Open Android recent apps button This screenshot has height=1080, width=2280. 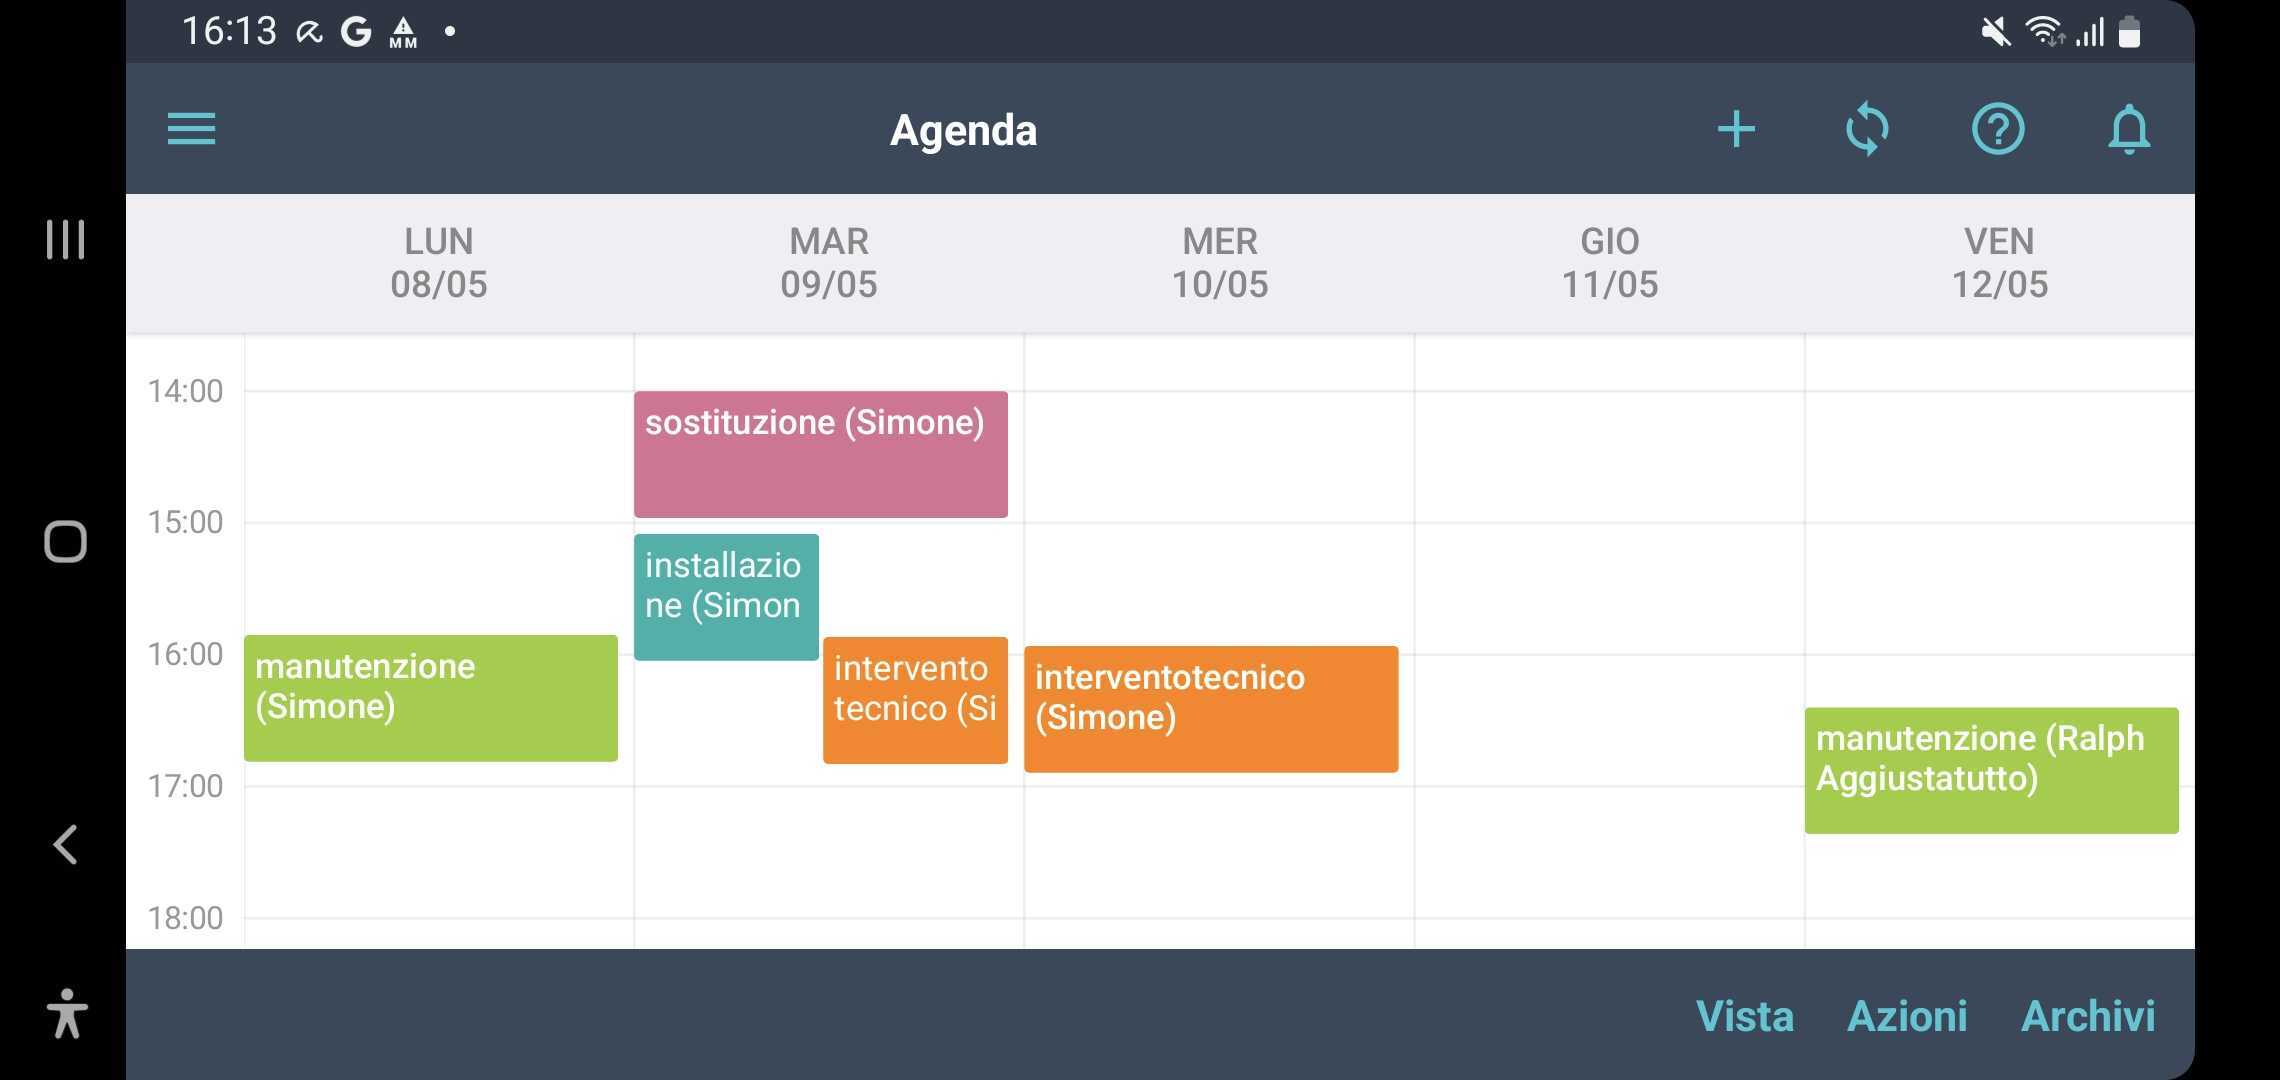65,240
